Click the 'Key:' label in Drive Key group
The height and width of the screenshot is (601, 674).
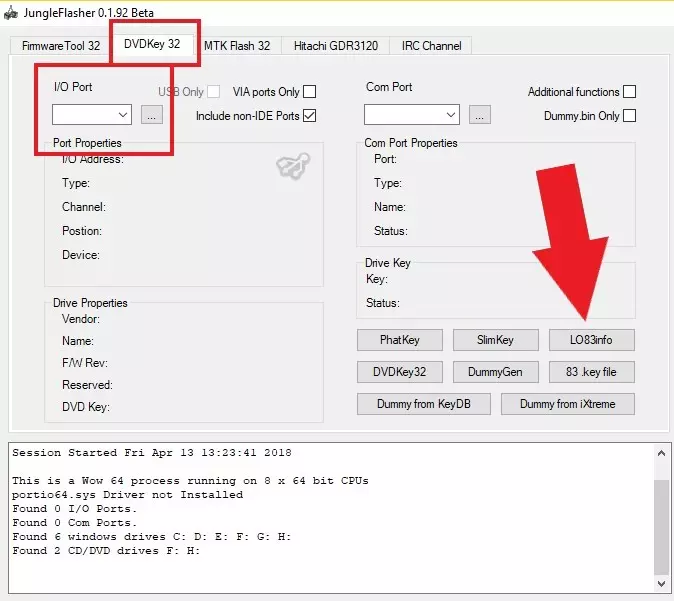377,279
